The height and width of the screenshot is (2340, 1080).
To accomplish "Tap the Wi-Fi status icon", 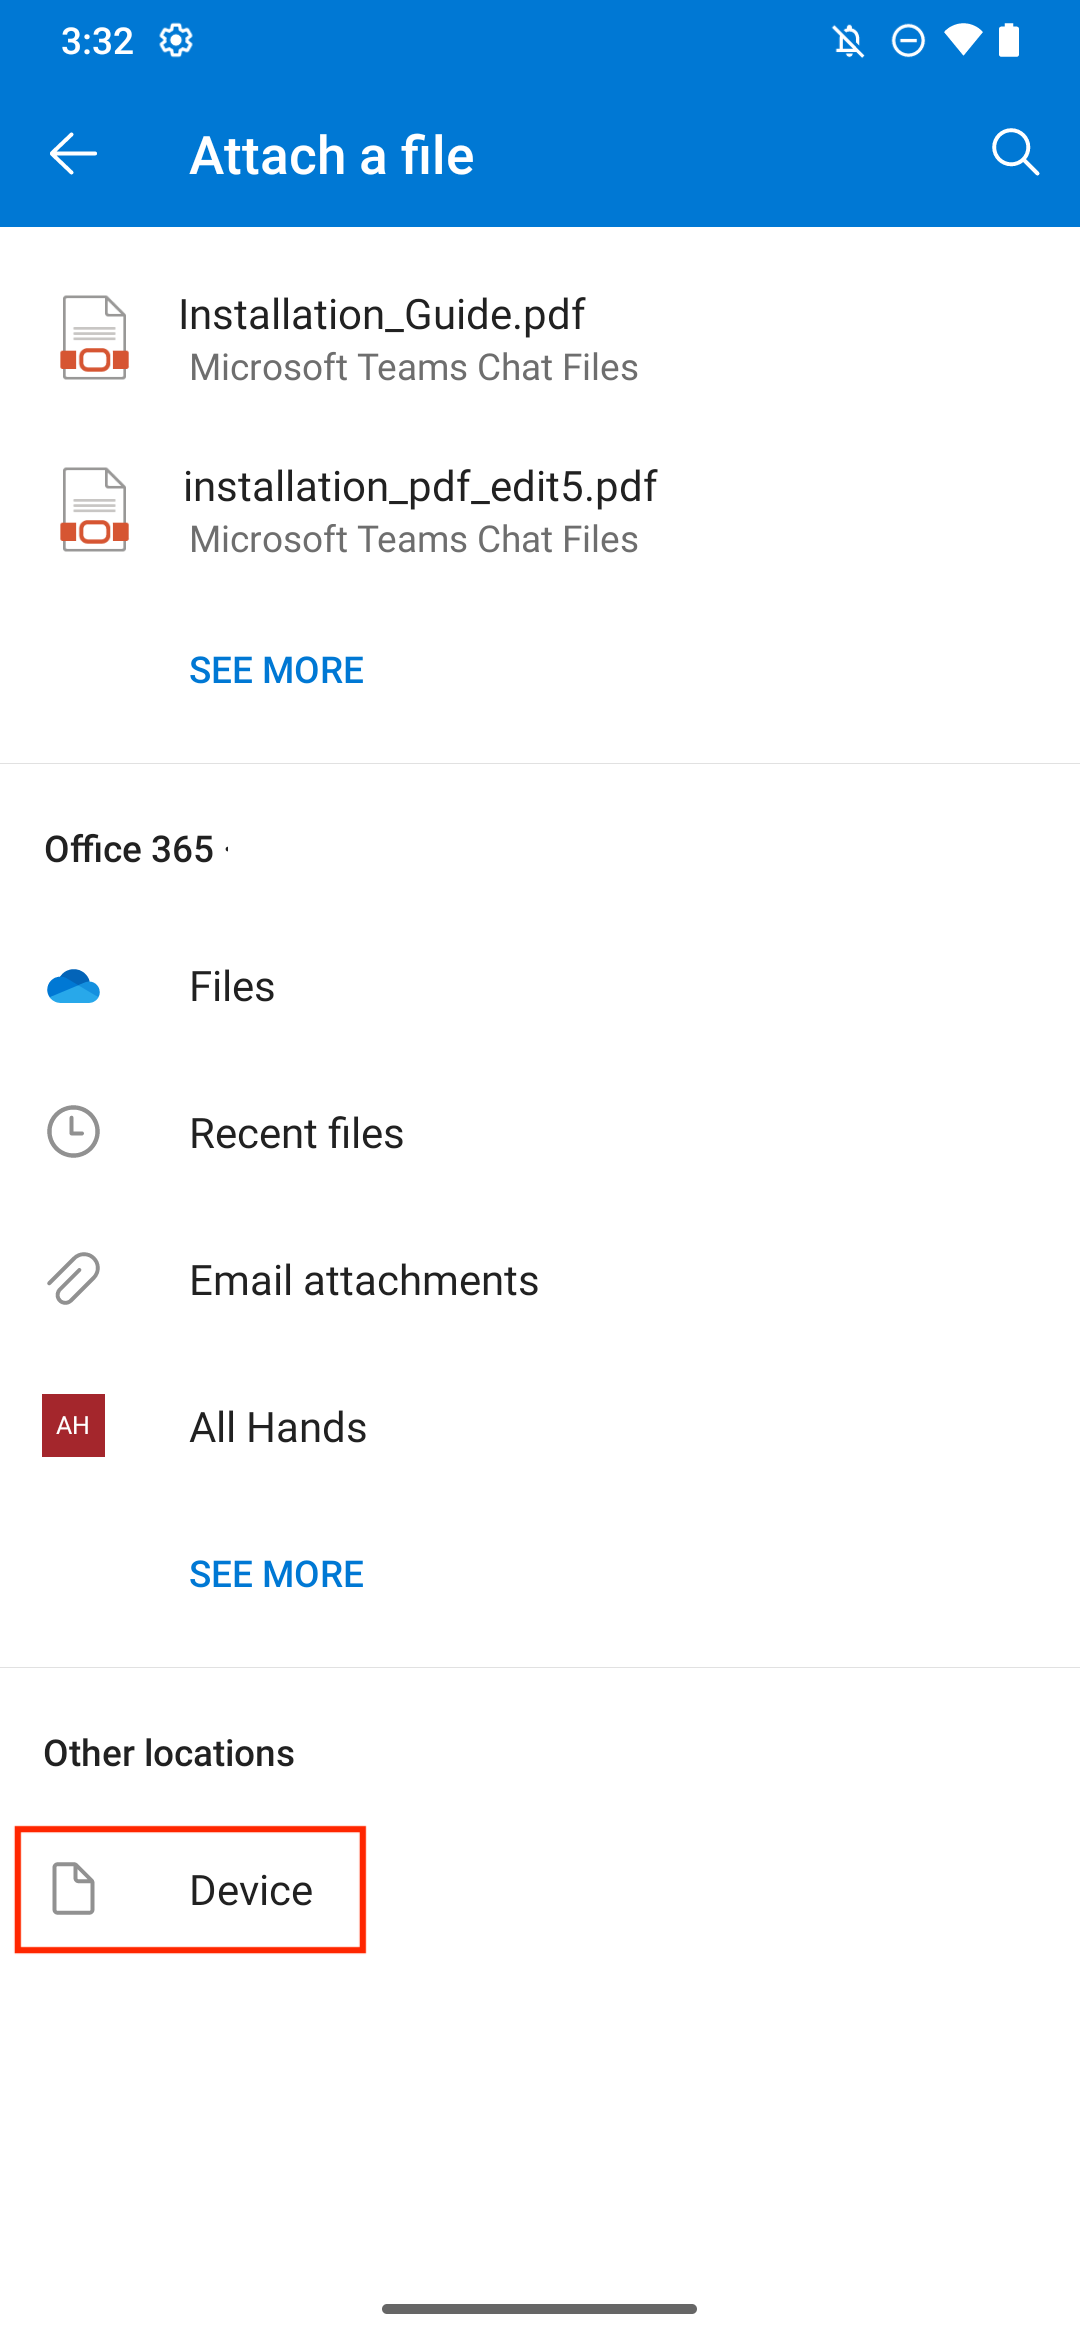I will [963, 41].
